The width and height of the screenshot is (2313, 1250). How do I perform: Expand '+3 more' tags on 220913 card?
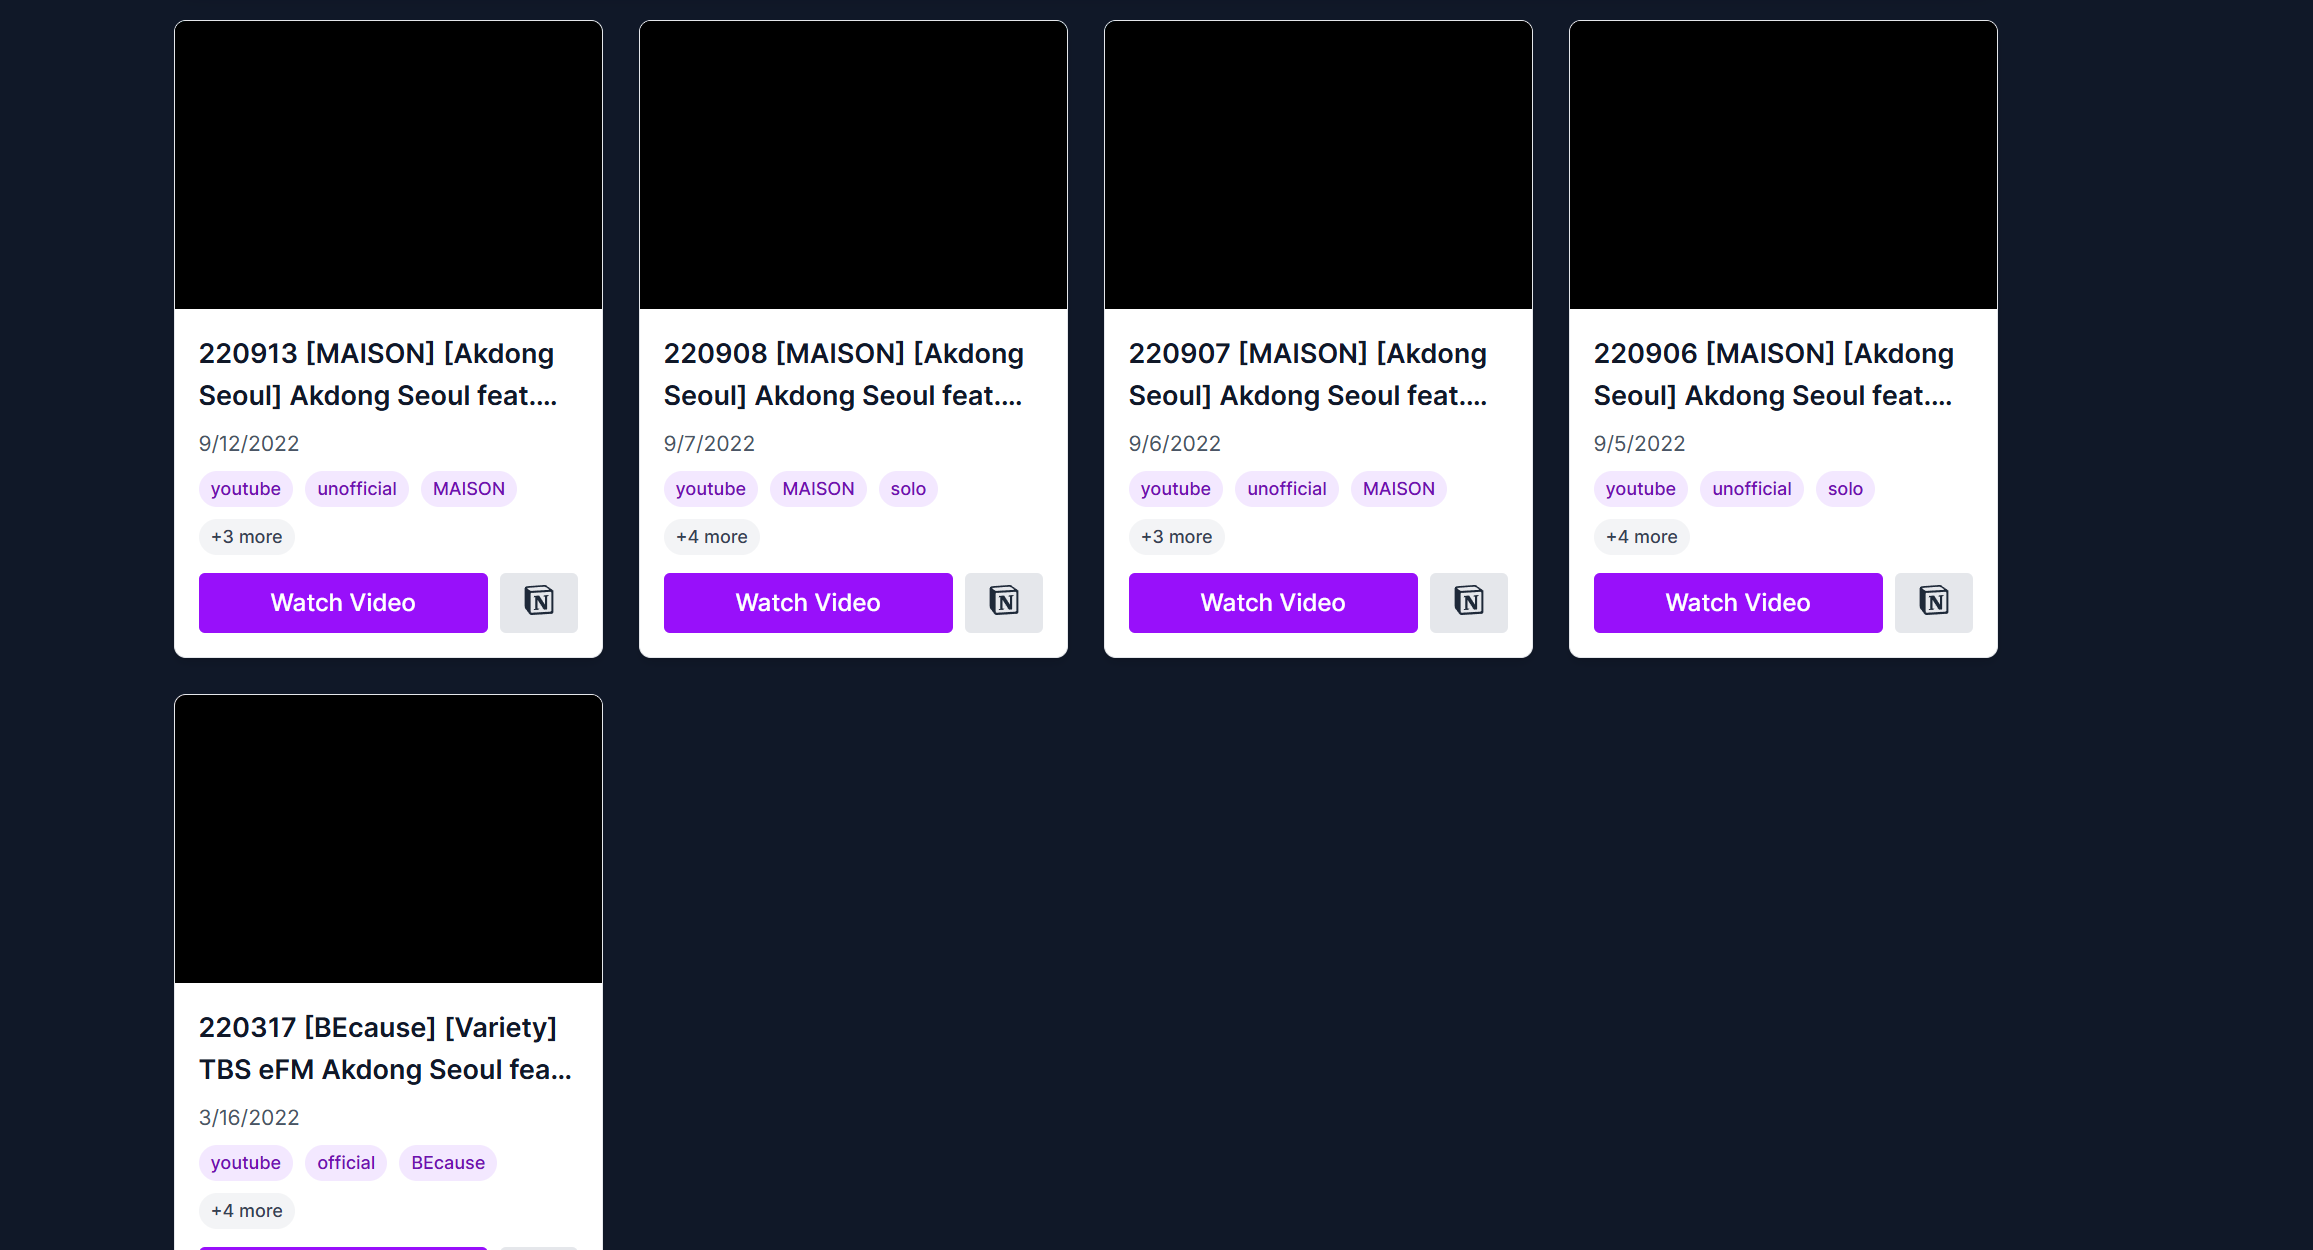tap(246, 537)
